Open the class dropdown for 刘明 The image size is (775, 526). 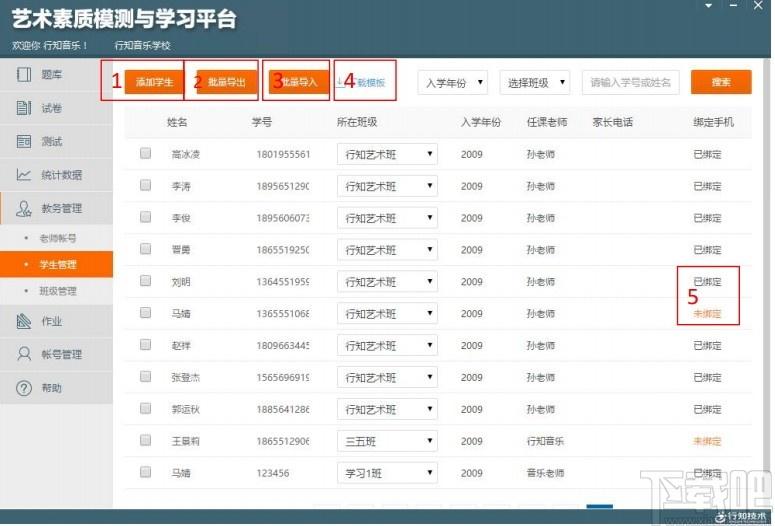(x=387, y=282)
